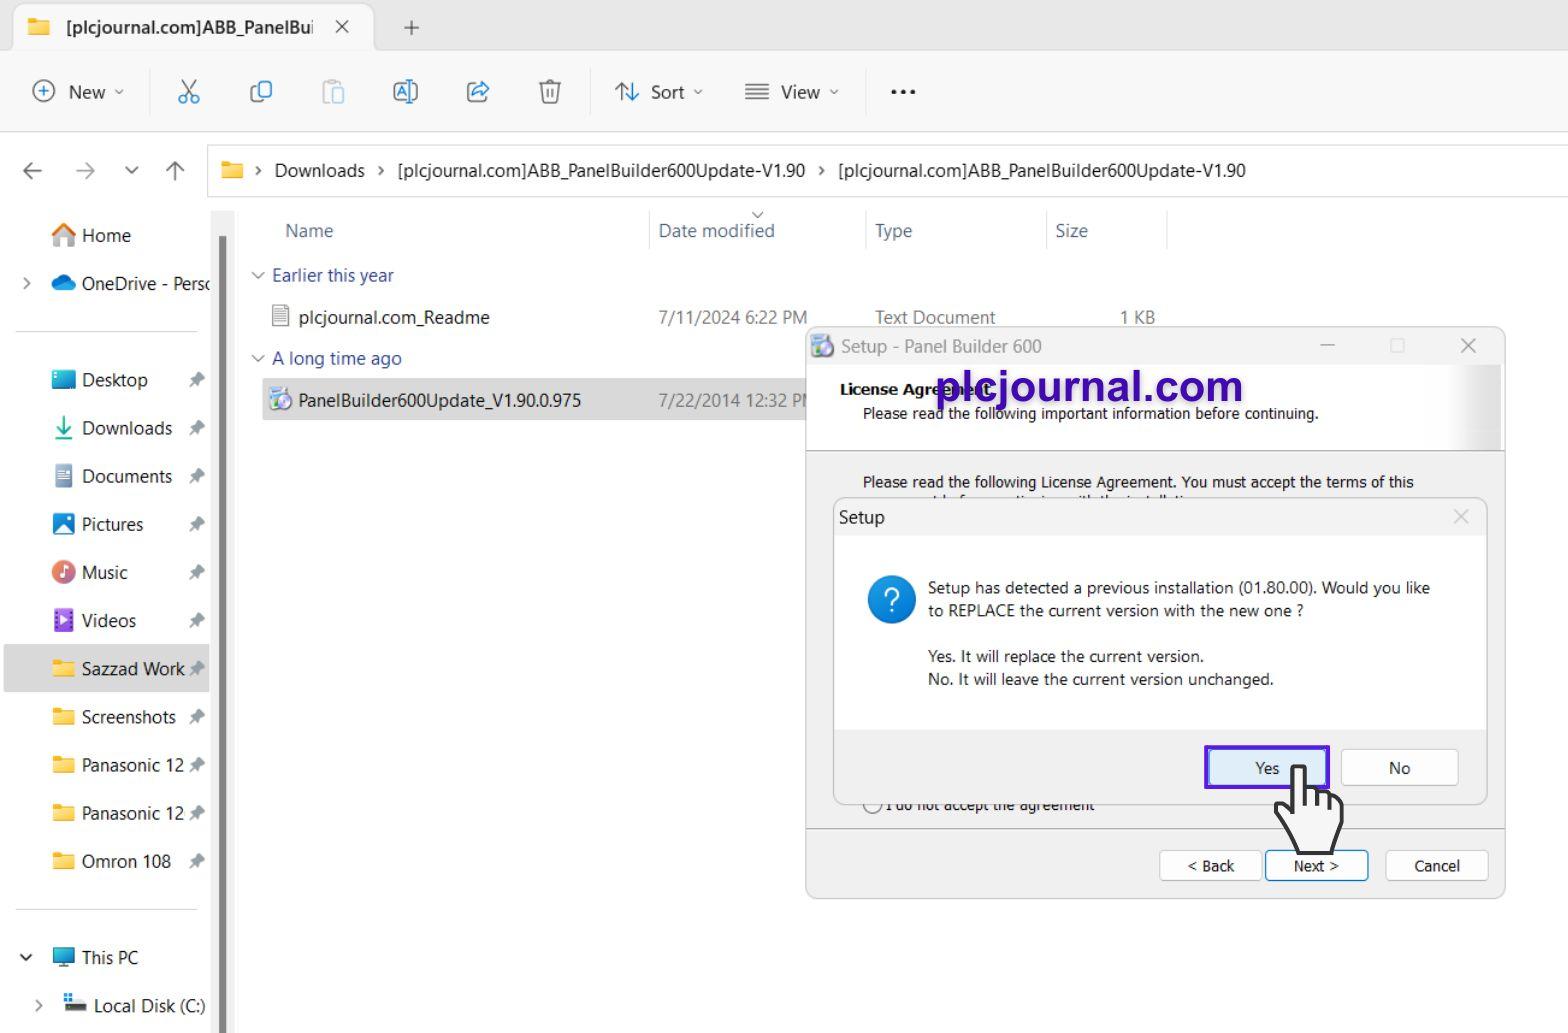Sort by Type column header

click(x=893, y=231)
